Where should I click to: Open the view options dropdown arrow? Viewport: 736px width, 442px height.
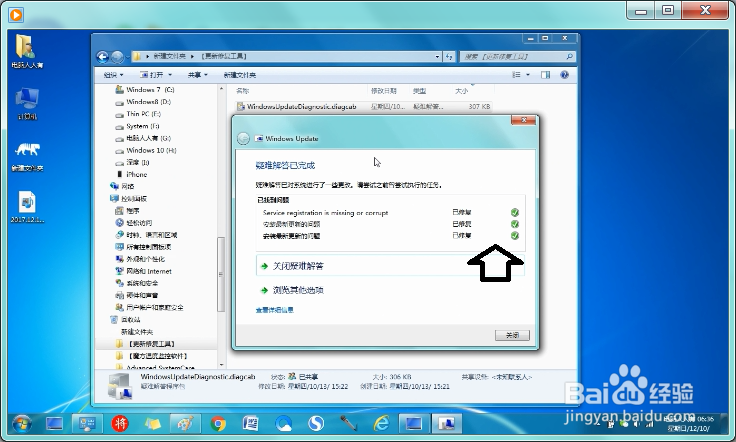coord(528,75)
